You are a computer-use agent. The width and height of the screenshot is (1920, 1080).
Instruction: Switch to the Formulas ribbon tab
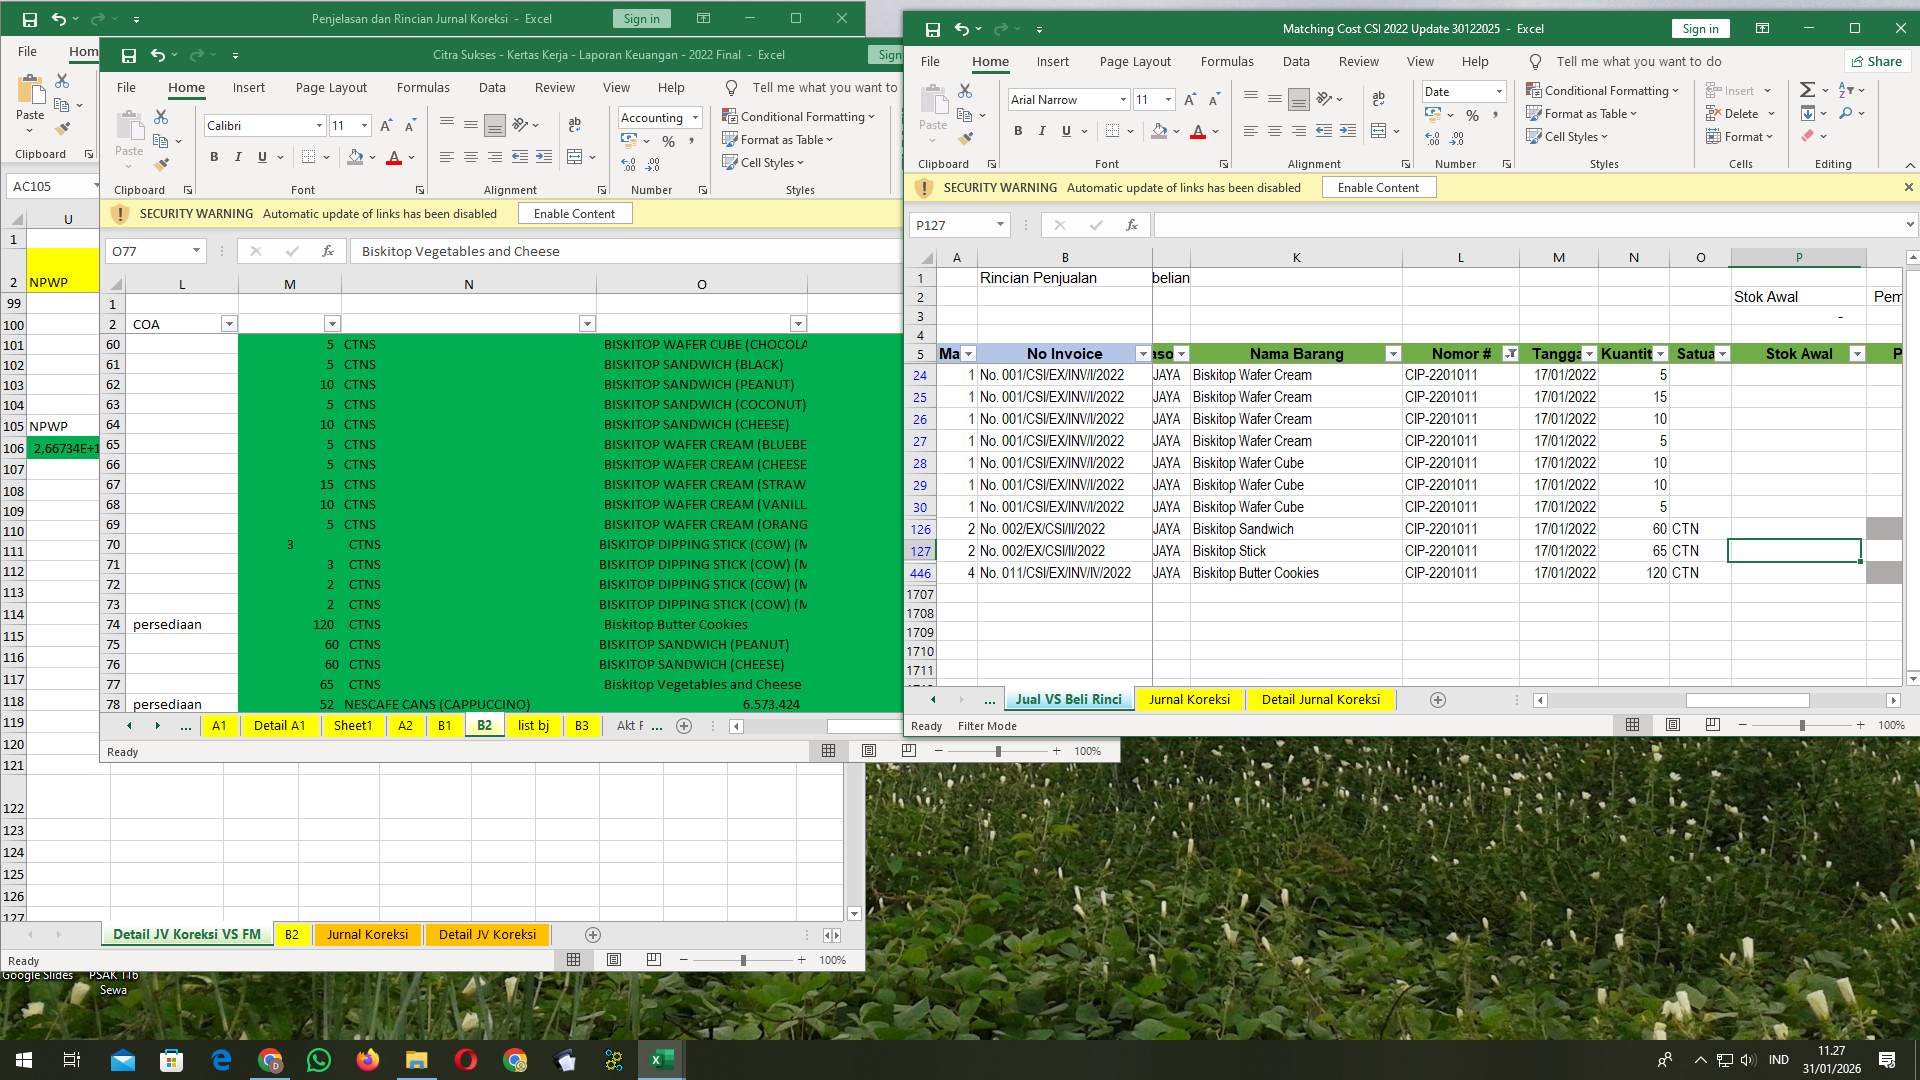(x=1227, y=61)
